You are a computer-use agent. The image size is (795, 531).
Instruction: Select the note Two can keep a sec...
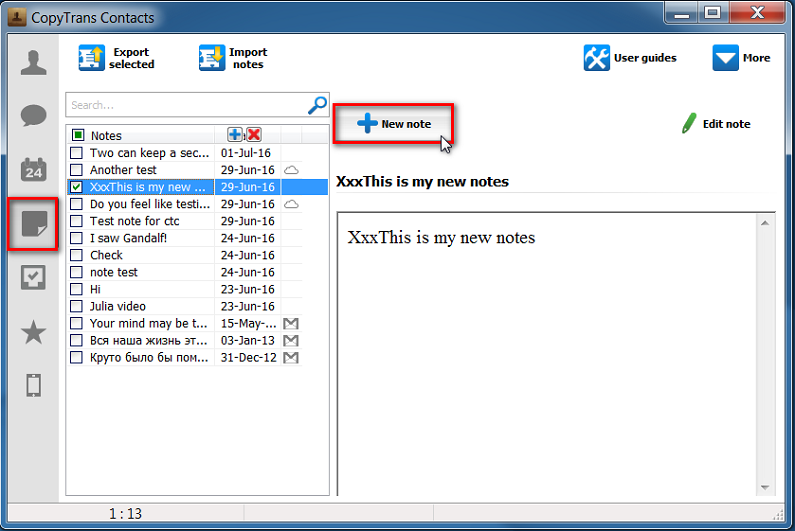point(149,153)
